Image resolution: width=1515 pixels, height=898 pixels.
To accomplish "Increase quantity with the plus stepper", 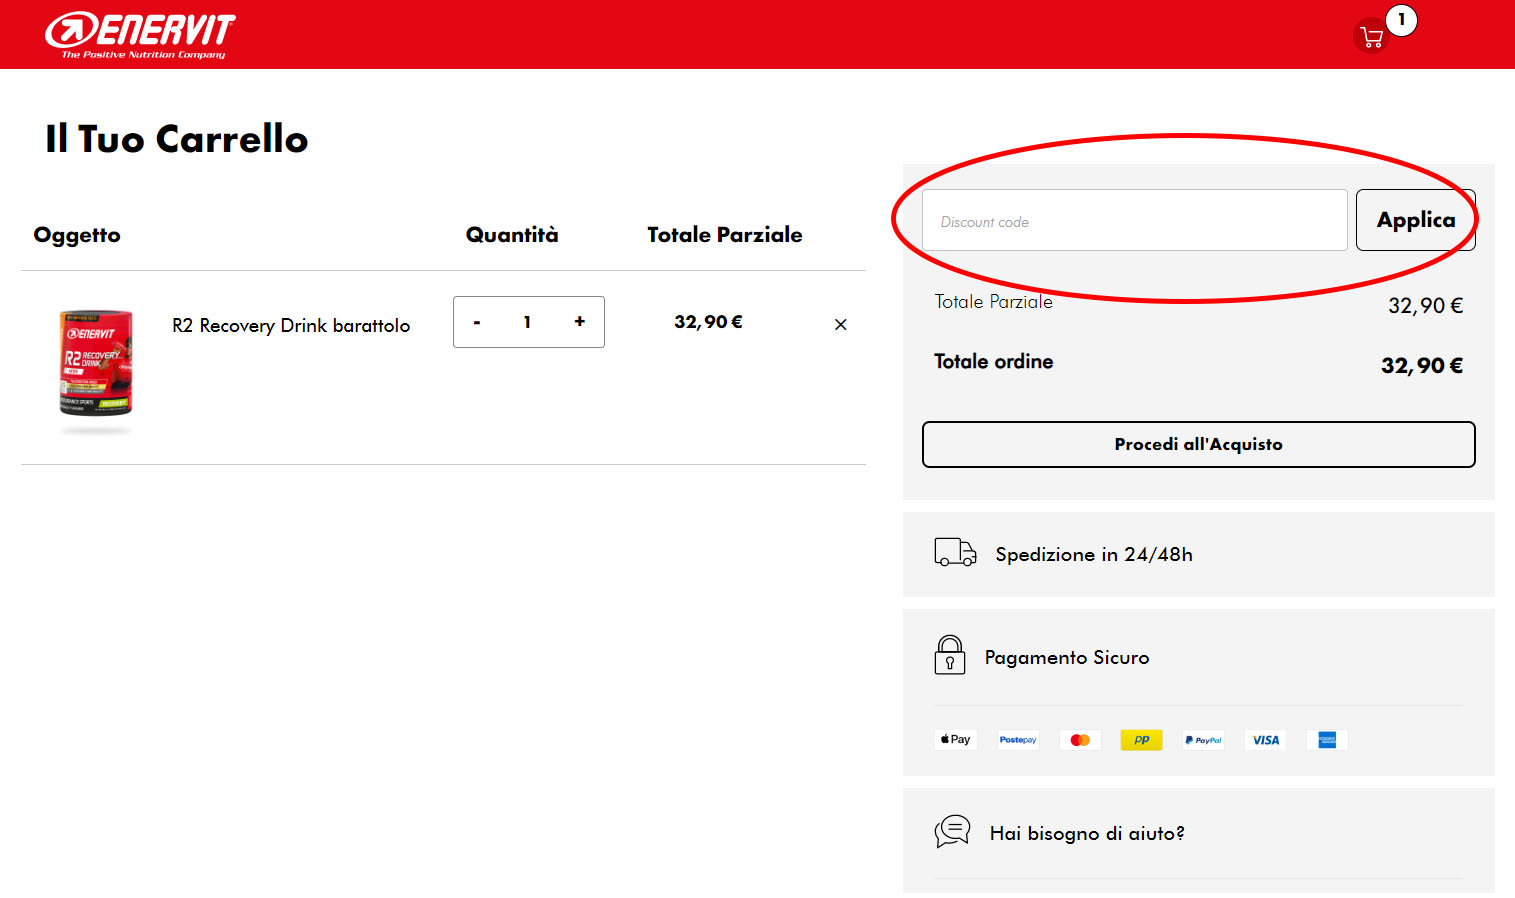I will click(579, 322).
